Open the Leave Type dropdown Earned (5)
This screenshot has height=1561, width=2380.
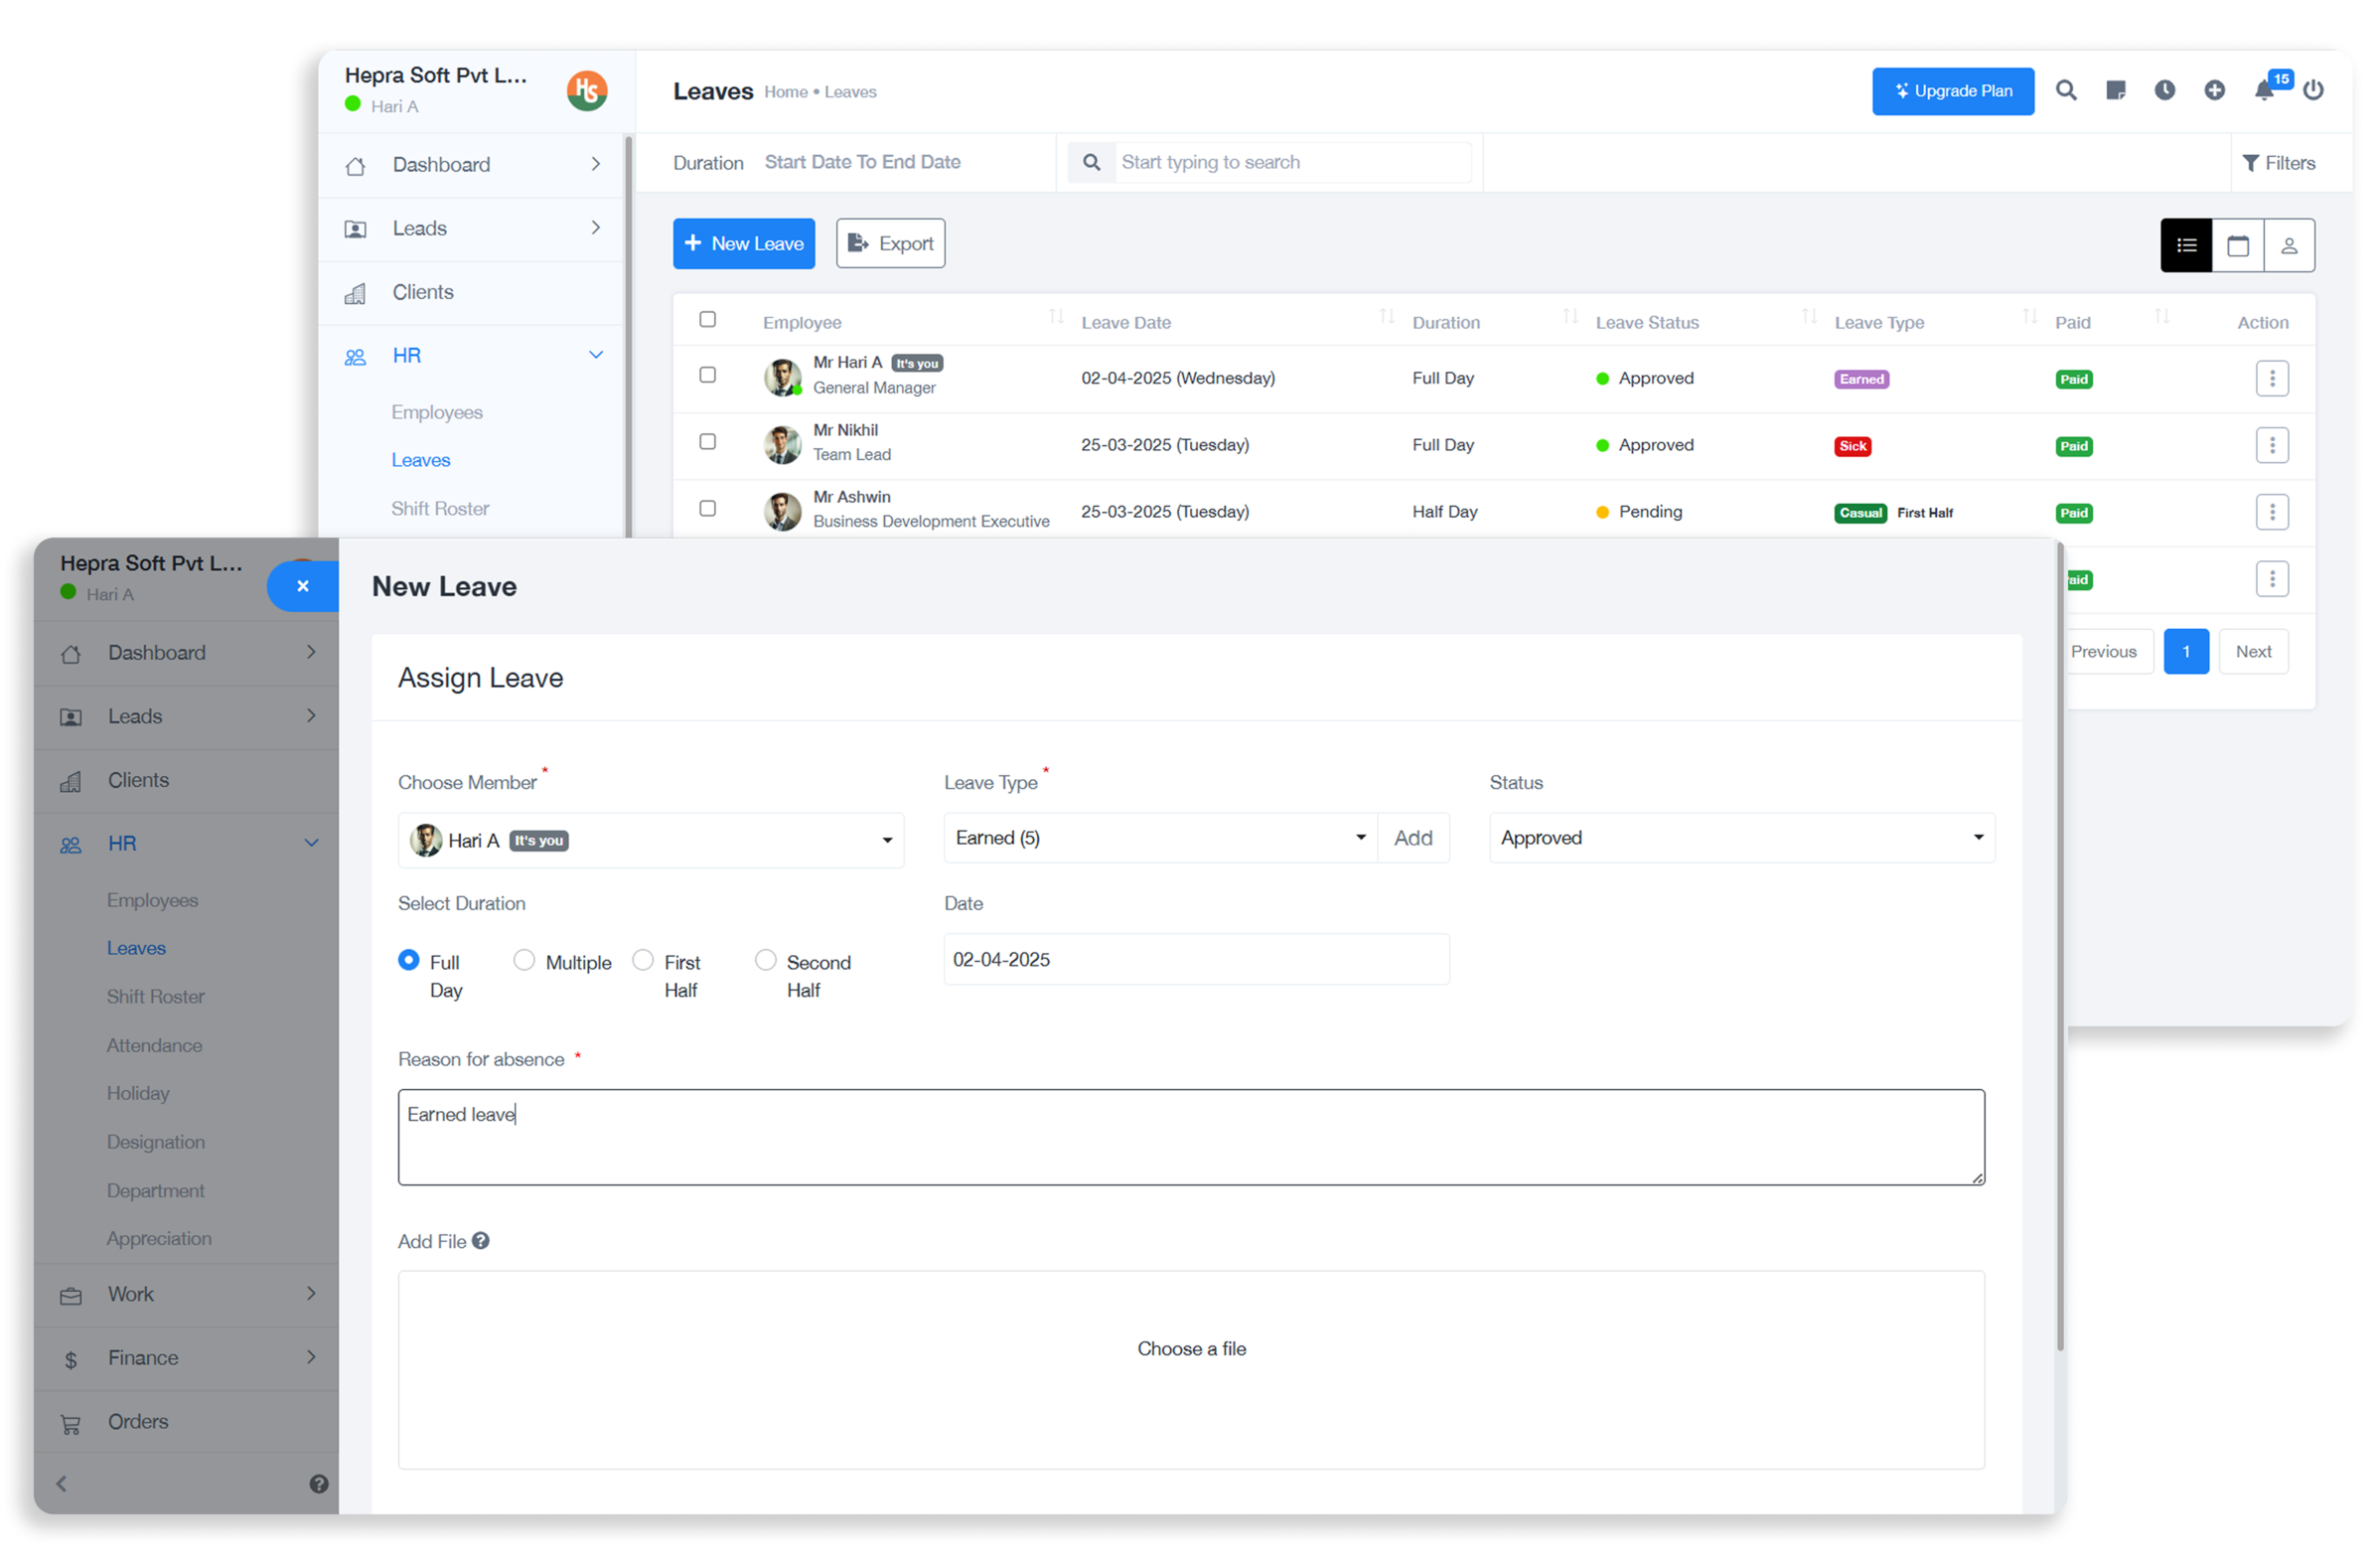[x=1160, y=838]
